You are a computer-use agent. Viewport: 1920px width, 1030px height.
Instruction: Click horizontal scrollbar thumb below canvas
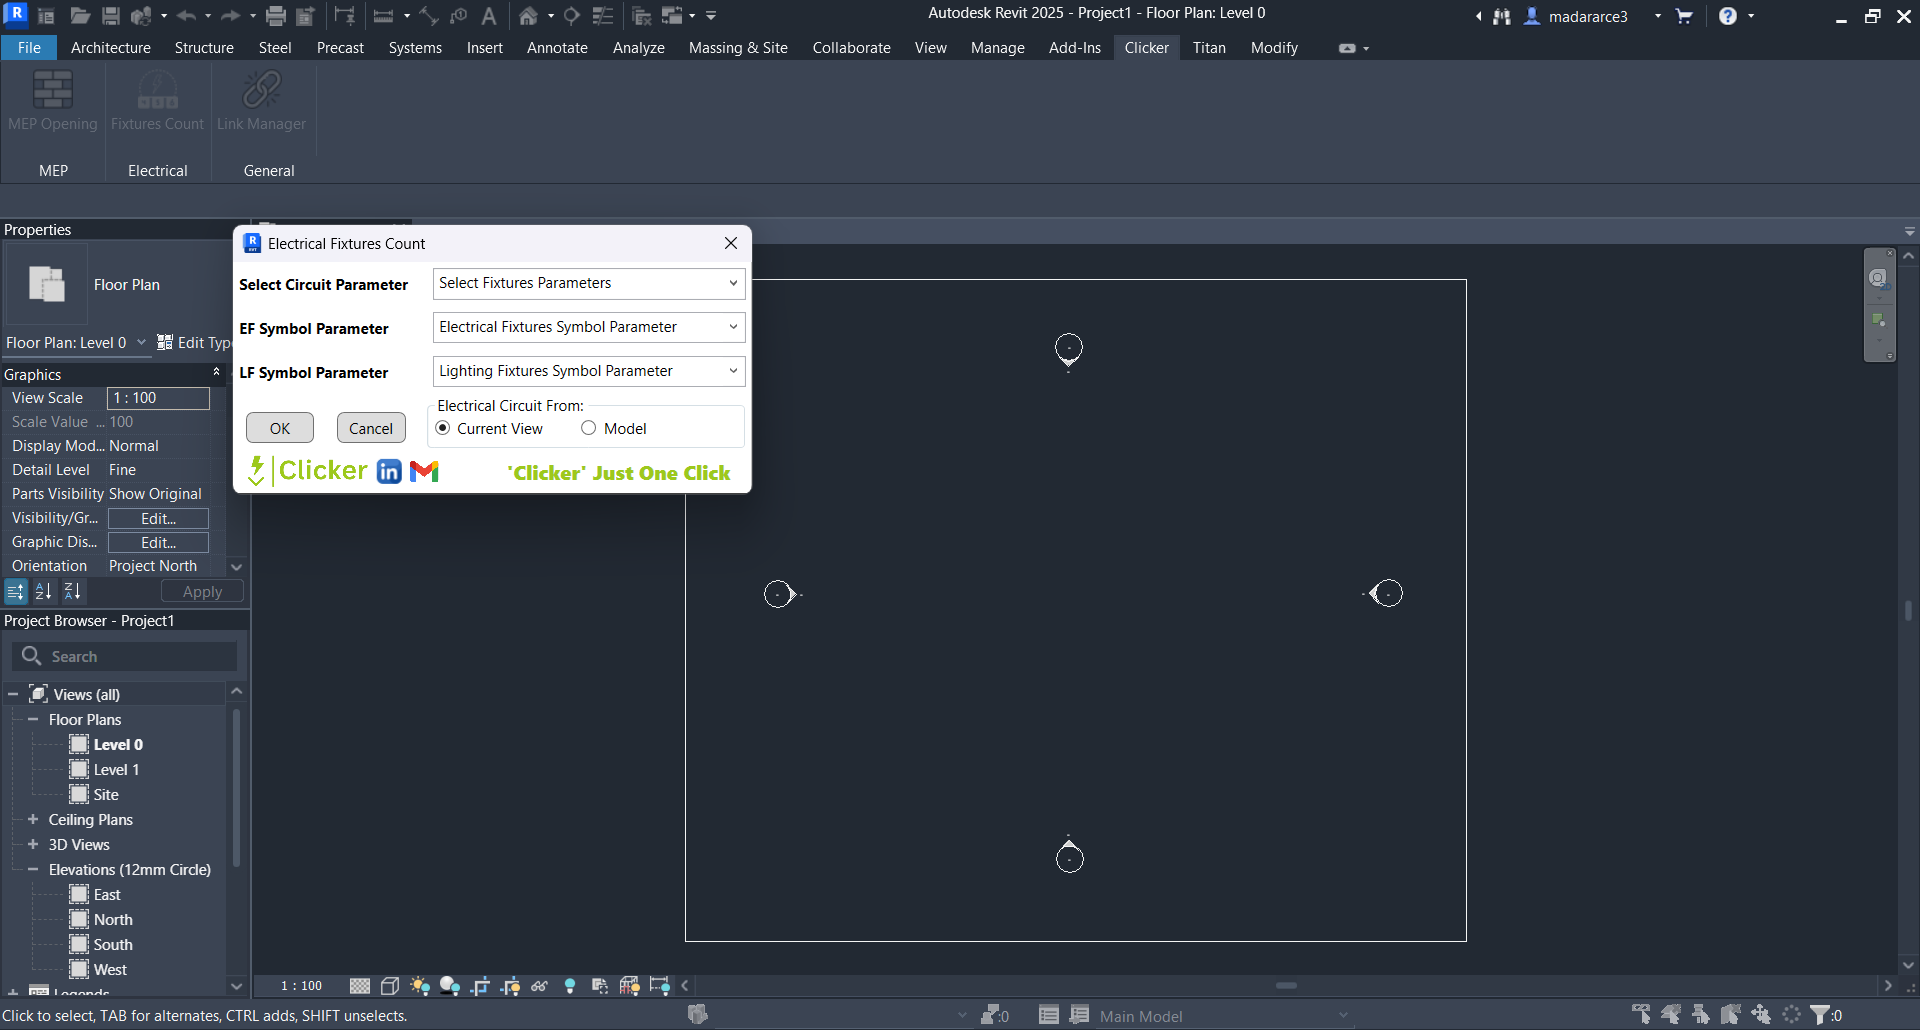[1286, 986]
